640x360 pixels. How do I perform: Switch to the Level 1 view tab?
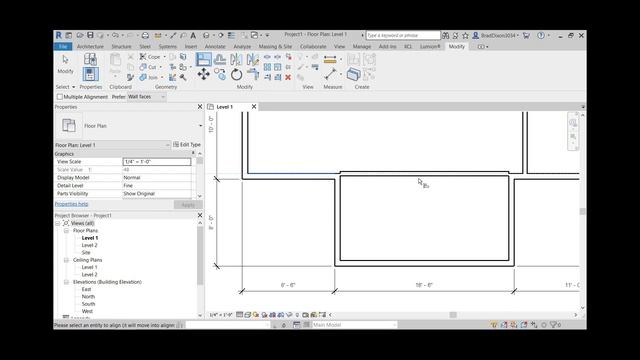[224, 107]
